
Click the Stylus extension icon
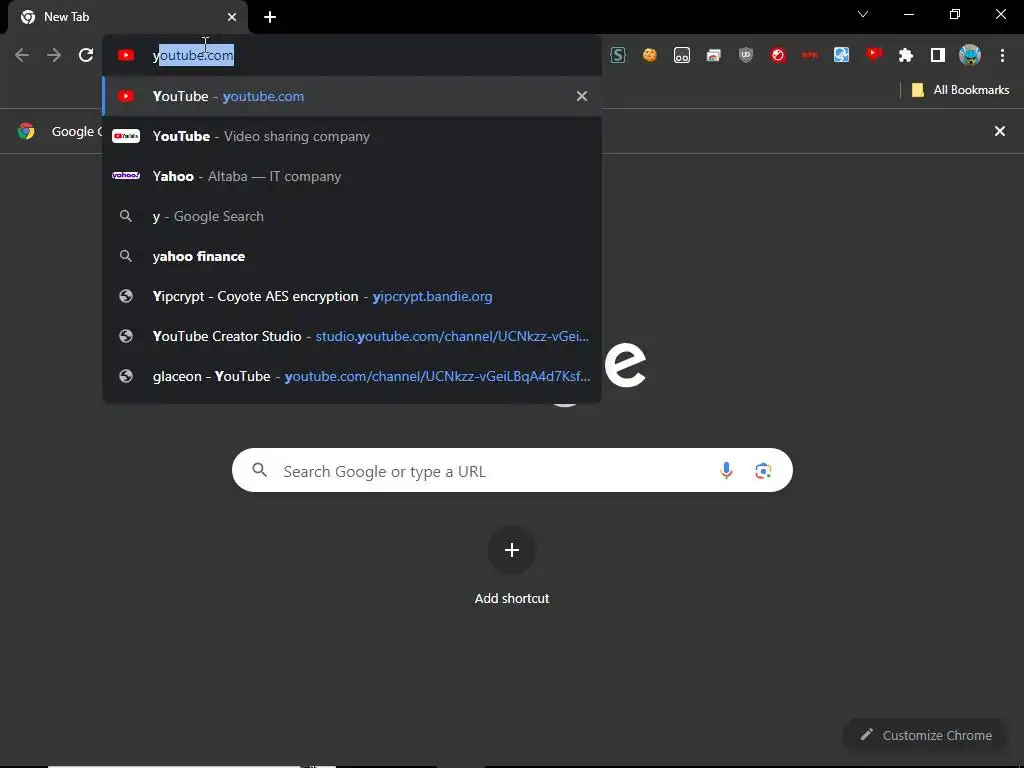pyautogui.click(x=618, y=56)
